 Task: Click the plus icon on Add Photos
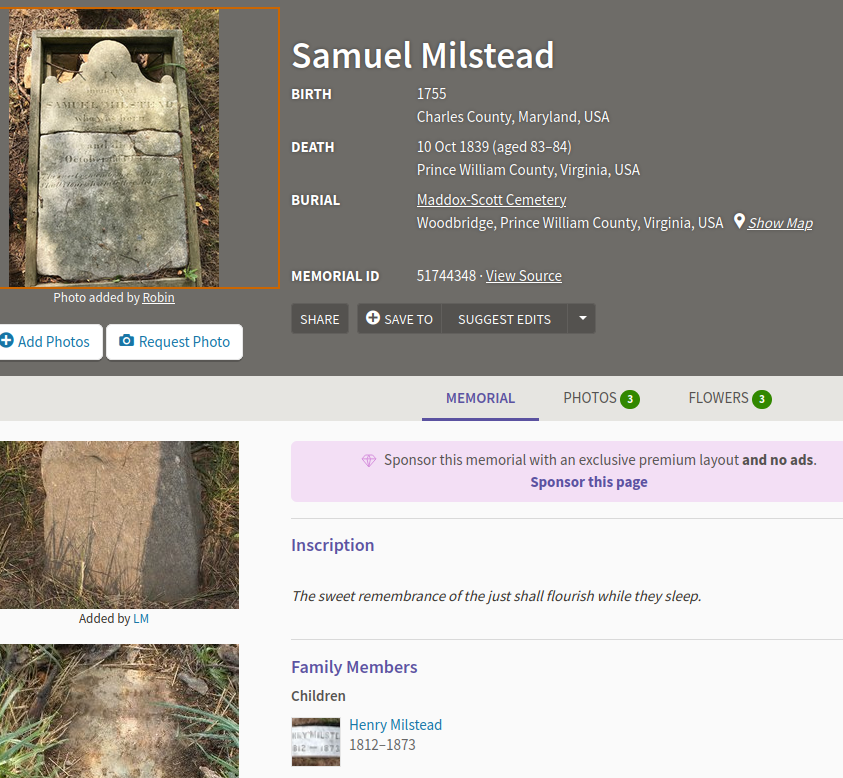tap(6, 341)
